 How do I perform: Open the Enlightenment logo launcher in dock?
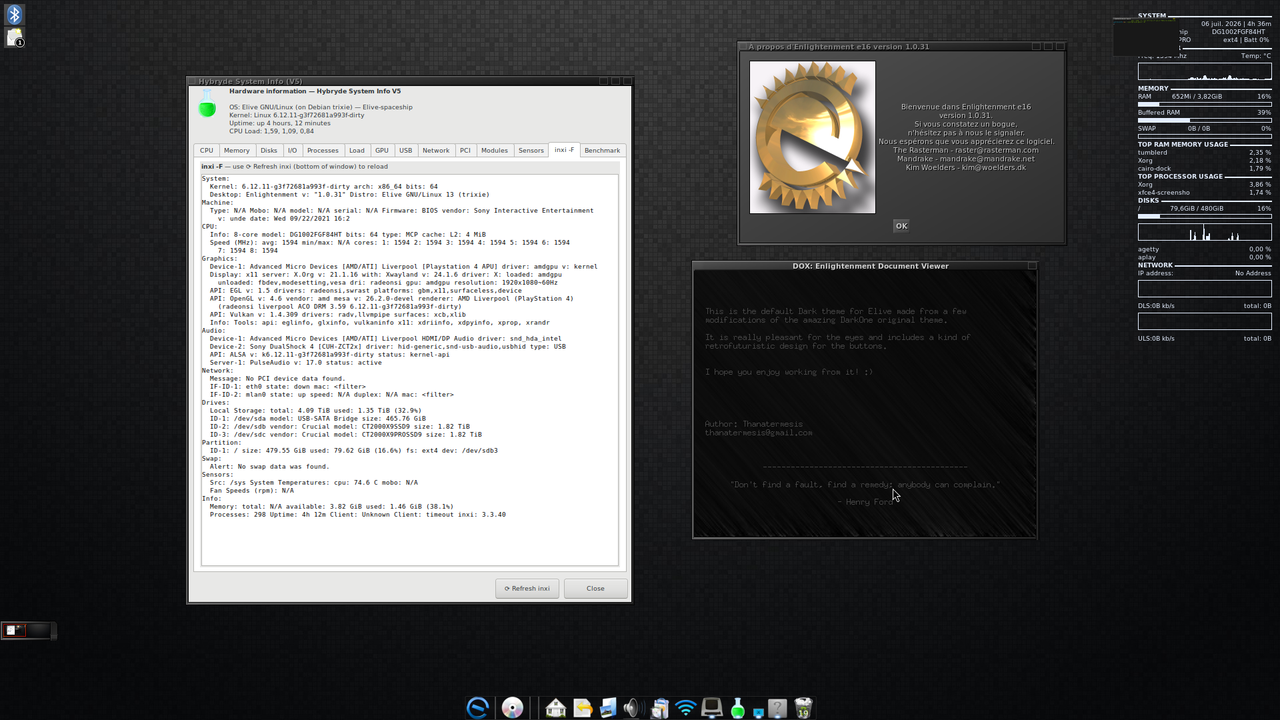[478, 708]
